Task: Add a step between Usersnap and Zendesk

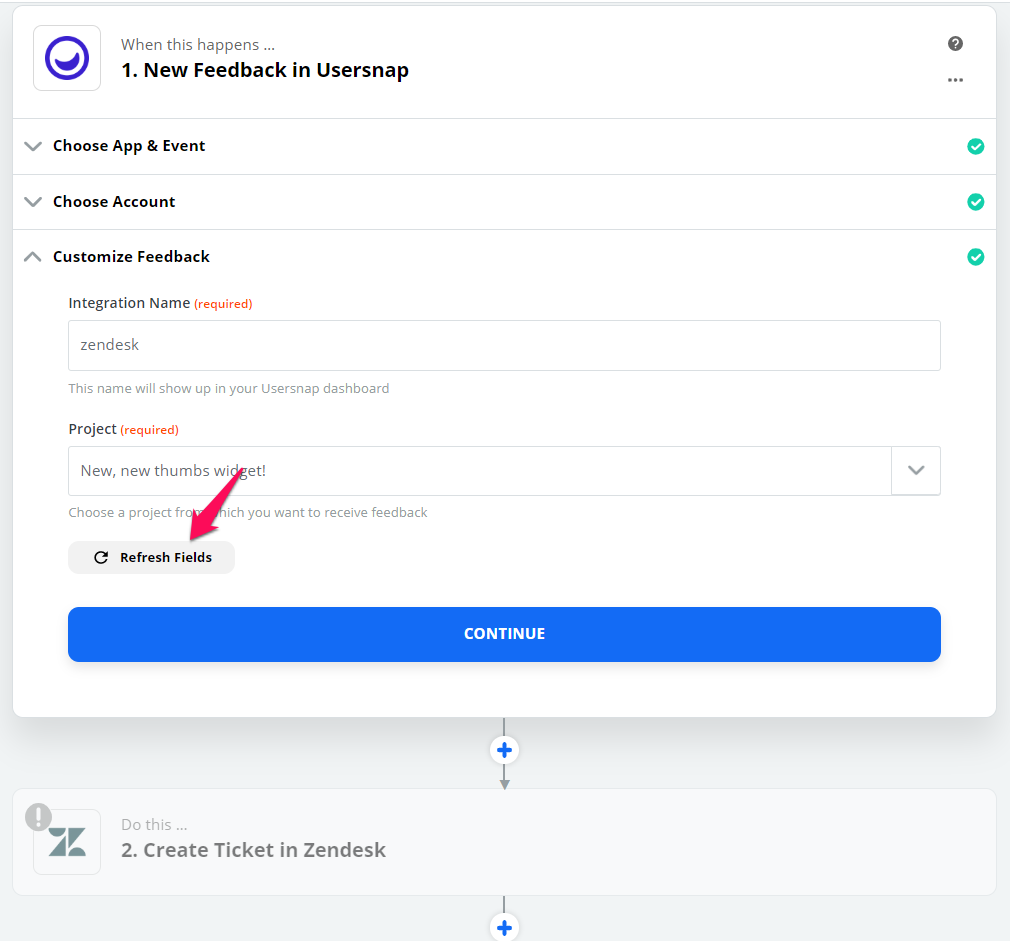Action: 504,750
